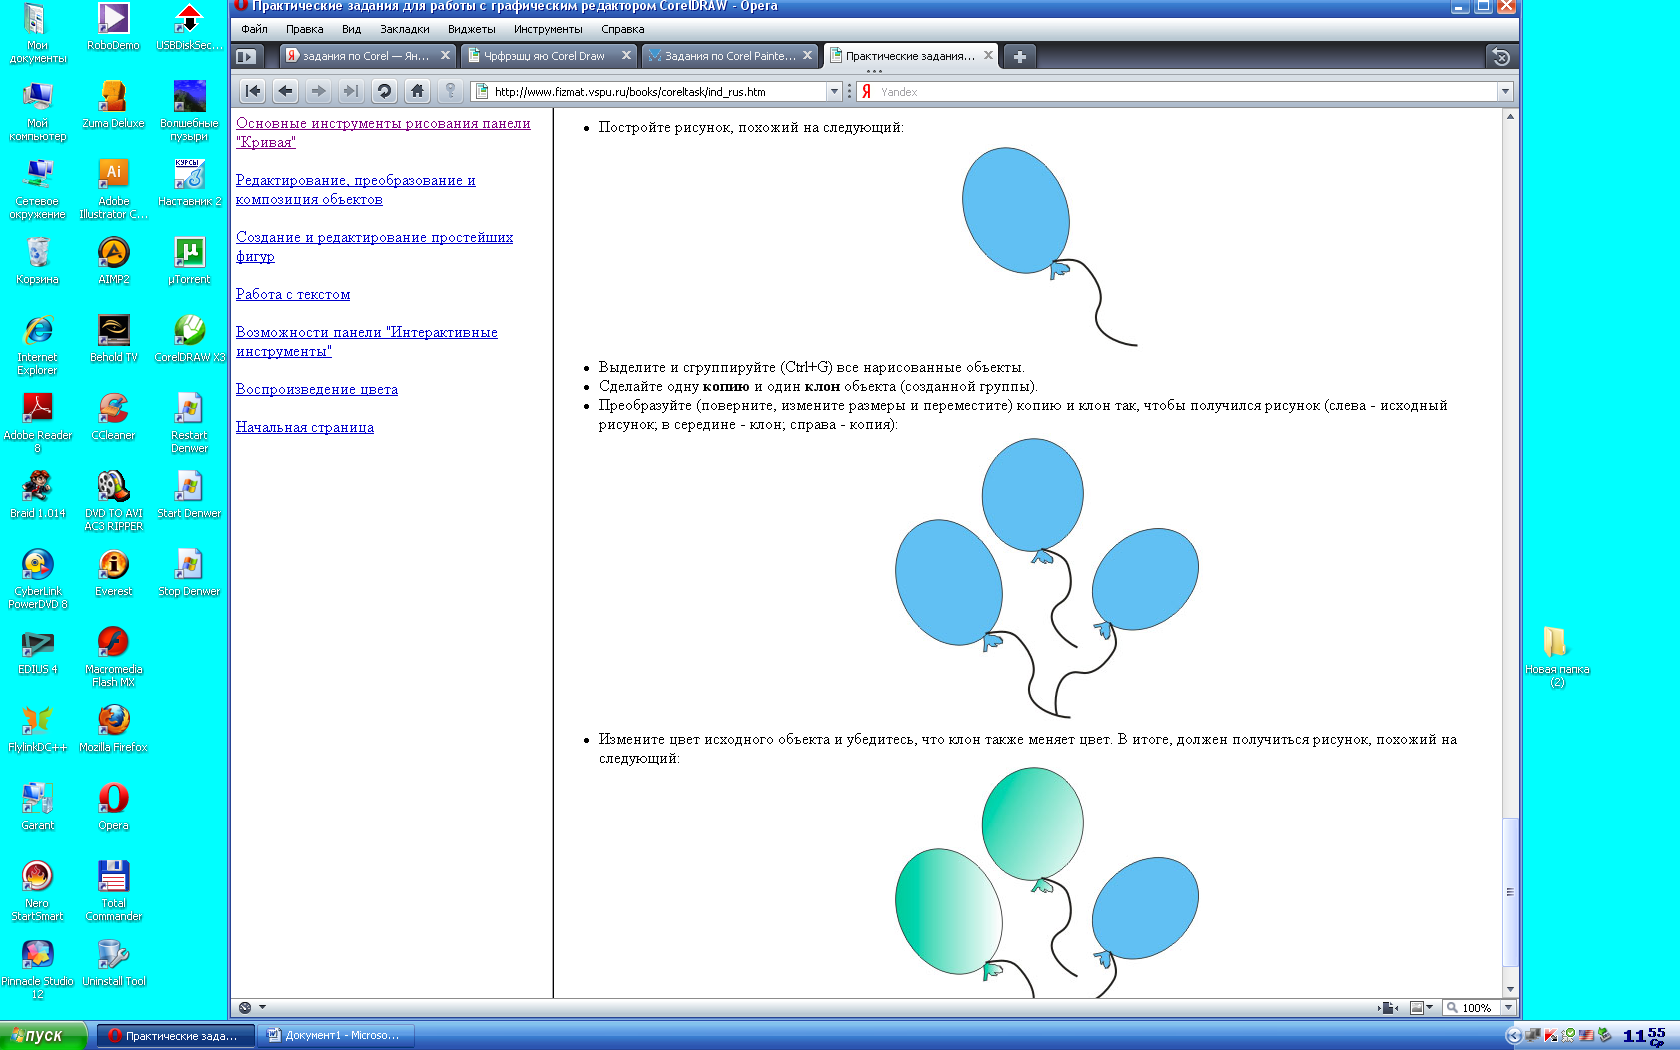
Task: Click the Opera Unite/status globe icon
Action: (245, 1008)
